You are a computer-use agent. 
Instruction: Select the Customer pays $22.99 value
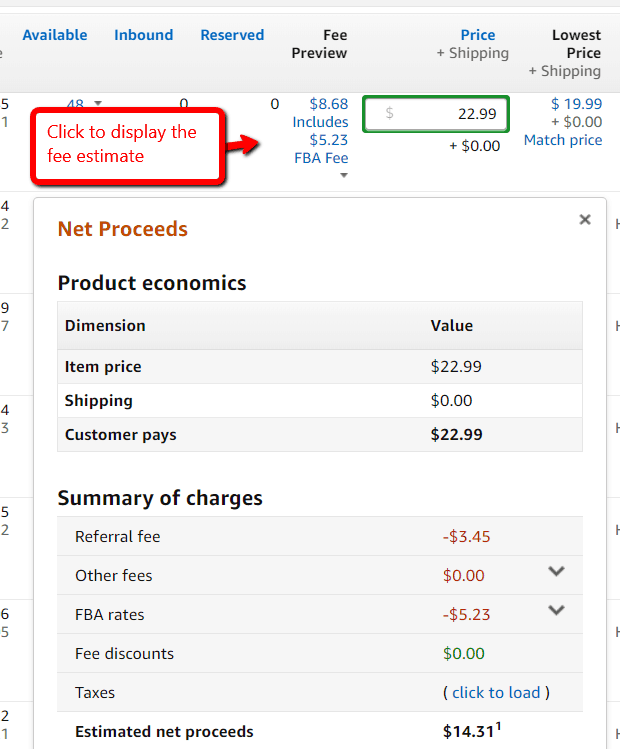(456, 435)
